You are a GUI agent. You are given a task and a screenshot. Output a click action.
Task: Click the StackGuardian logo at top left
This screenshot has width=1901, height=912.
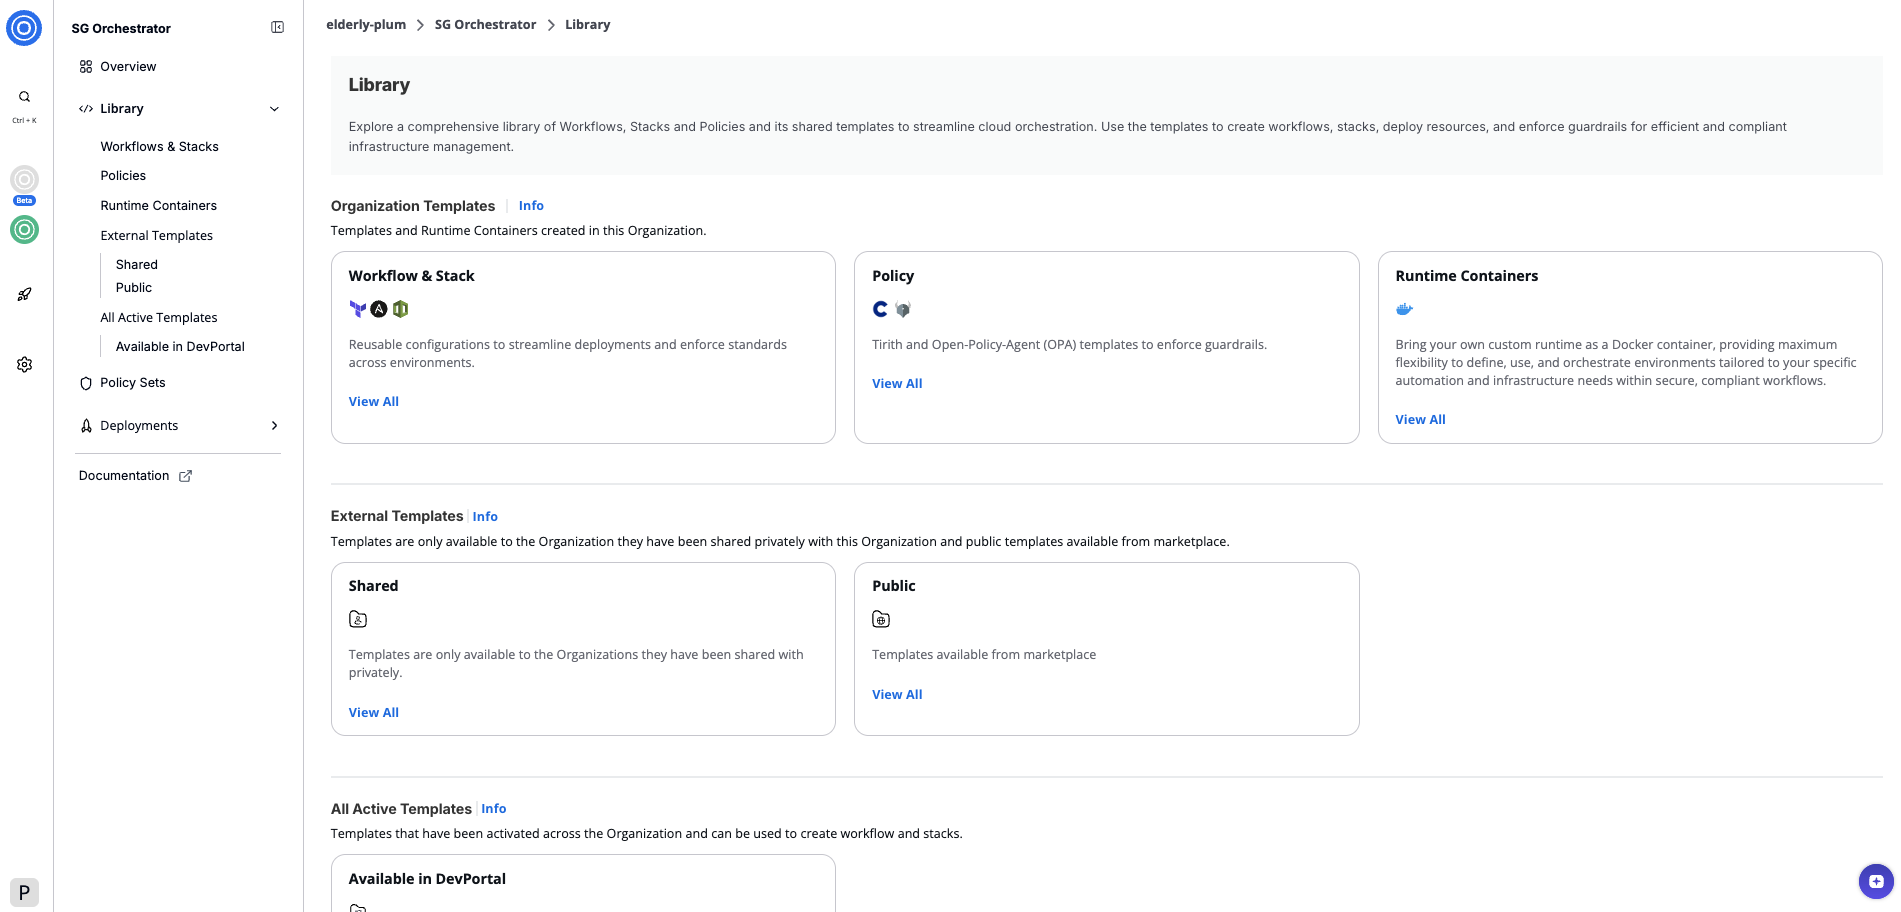click(x=24, y=28)
